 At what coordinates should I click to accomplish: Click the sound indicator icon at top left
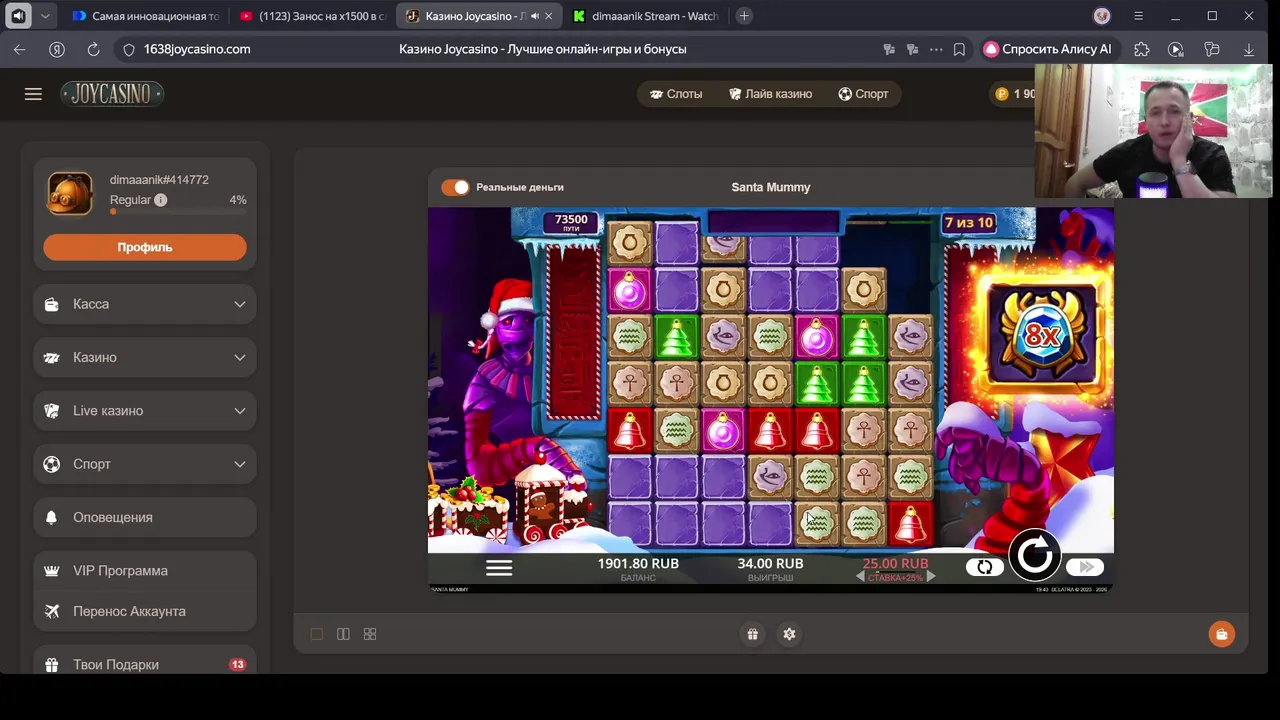[18, 16]
